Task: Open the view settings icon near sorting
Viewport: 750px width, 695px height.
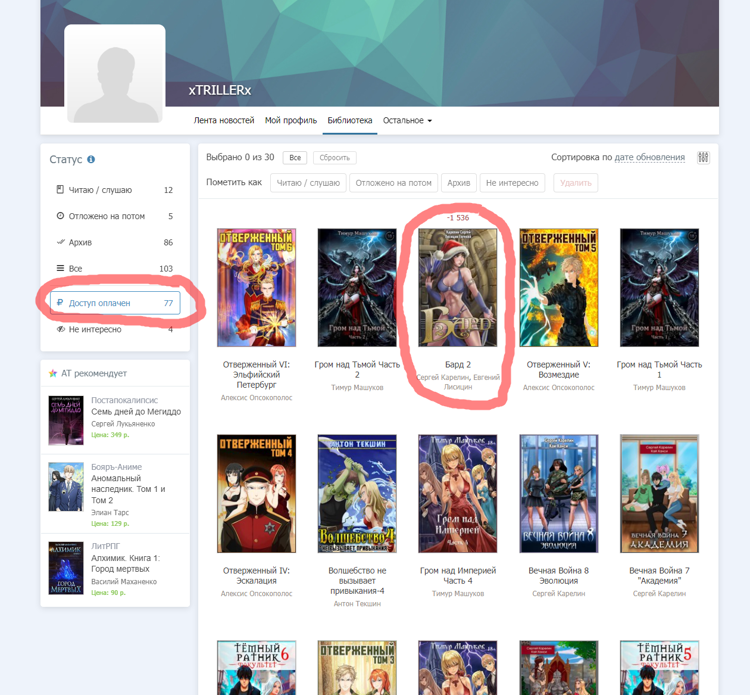Action: coord(703,158)
